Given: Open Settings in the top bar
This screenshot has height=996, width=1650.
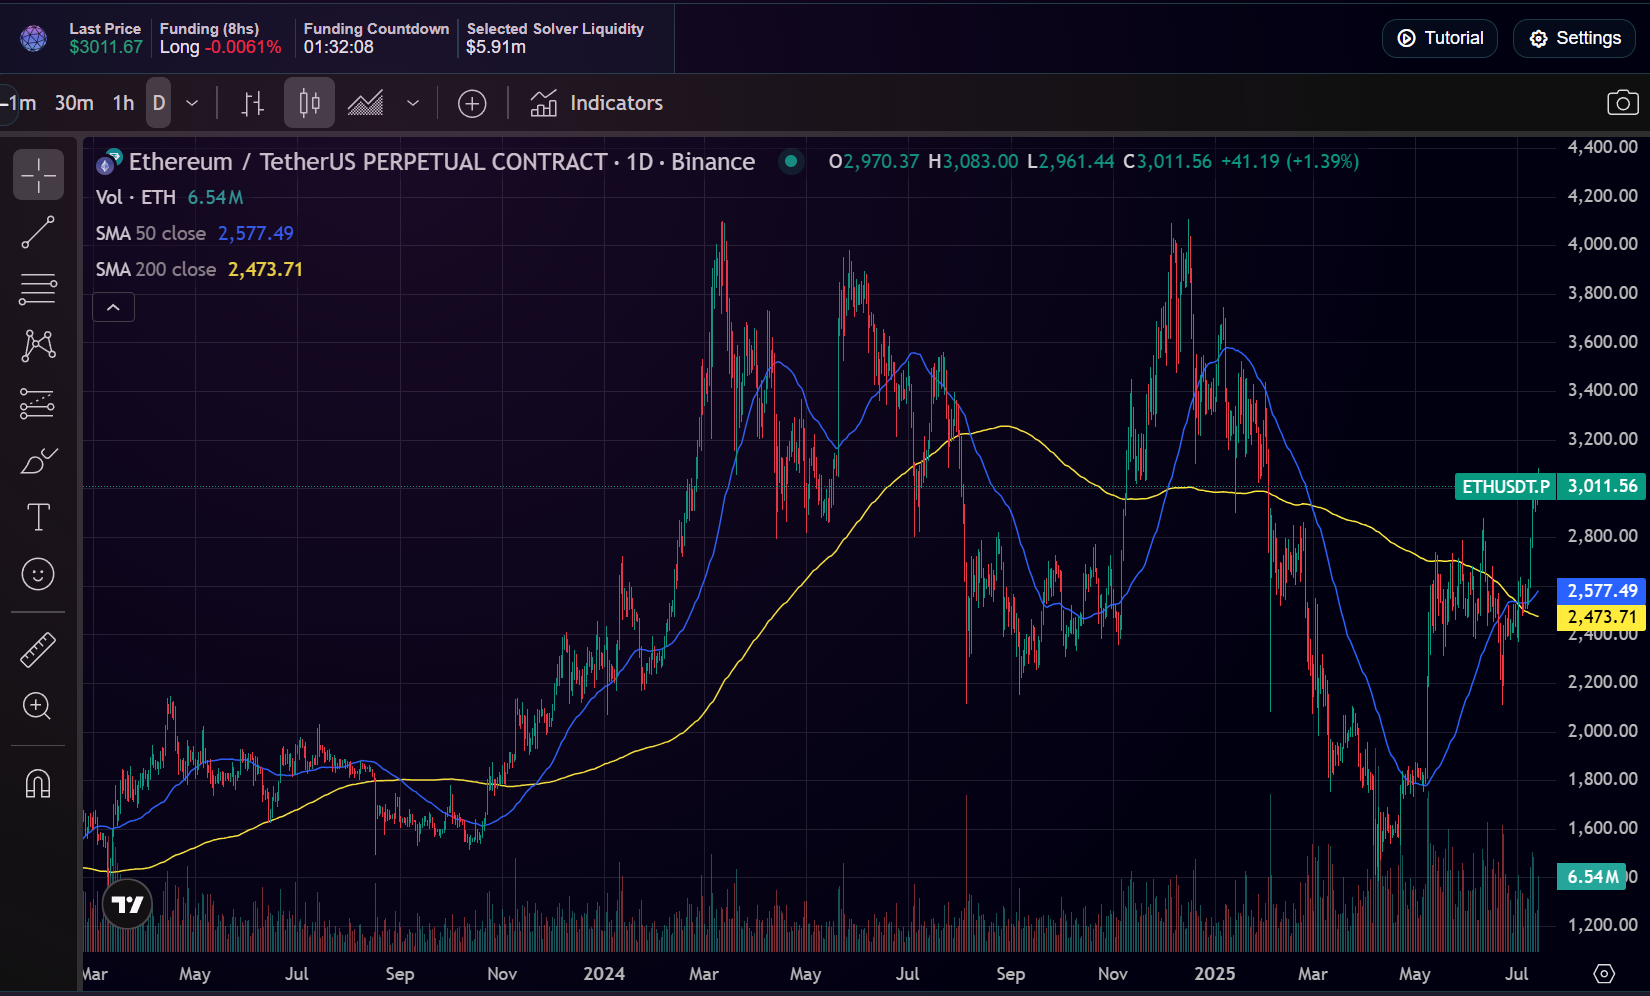Looking at the screenshot, I should pyautogui.click(x=1574, y=38).
